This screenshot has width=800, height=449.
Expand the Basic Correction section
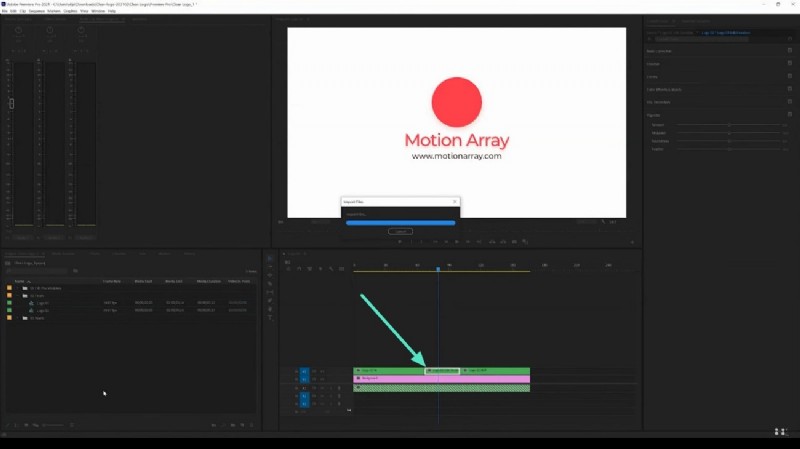tap(659, 51)
